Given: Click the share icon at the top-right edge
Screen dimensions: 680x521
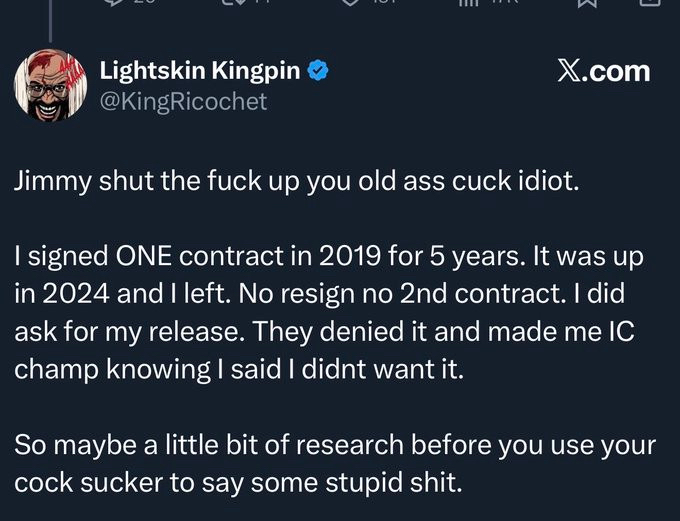Looking at the screenshot, I should click(x=652, y=3).
